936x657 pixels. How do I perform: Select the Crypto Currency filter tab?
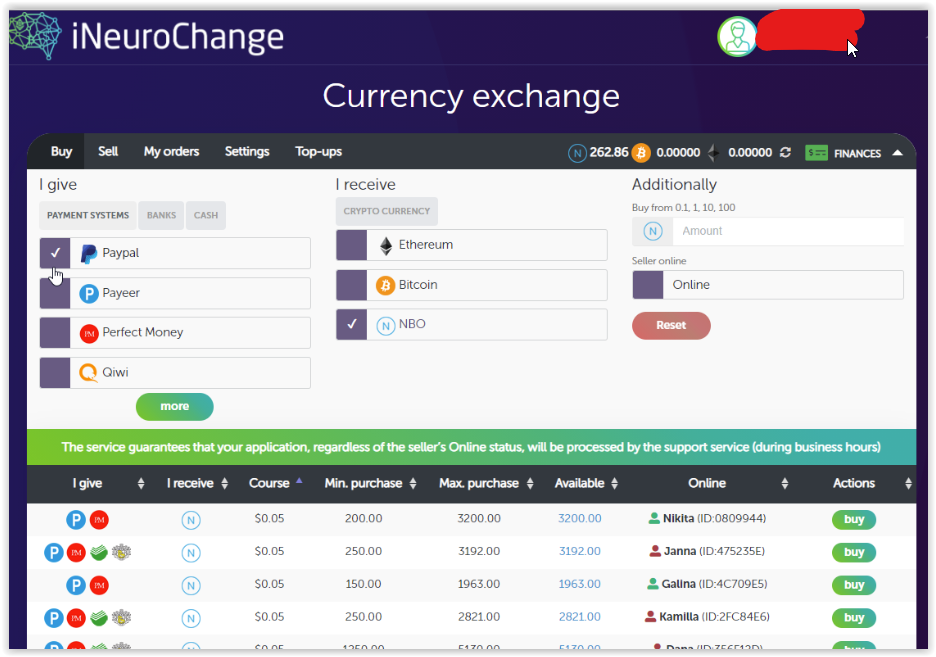[387, 211]
